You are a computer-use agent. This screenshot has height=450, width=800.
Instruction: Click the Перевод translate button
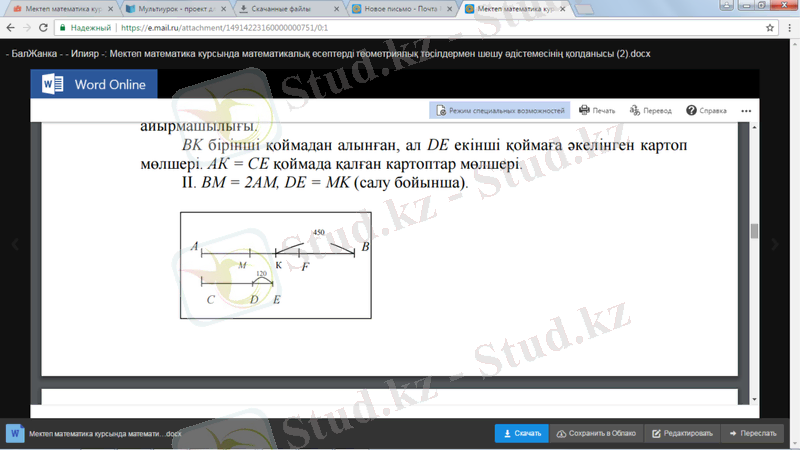[x=651, y=110]
